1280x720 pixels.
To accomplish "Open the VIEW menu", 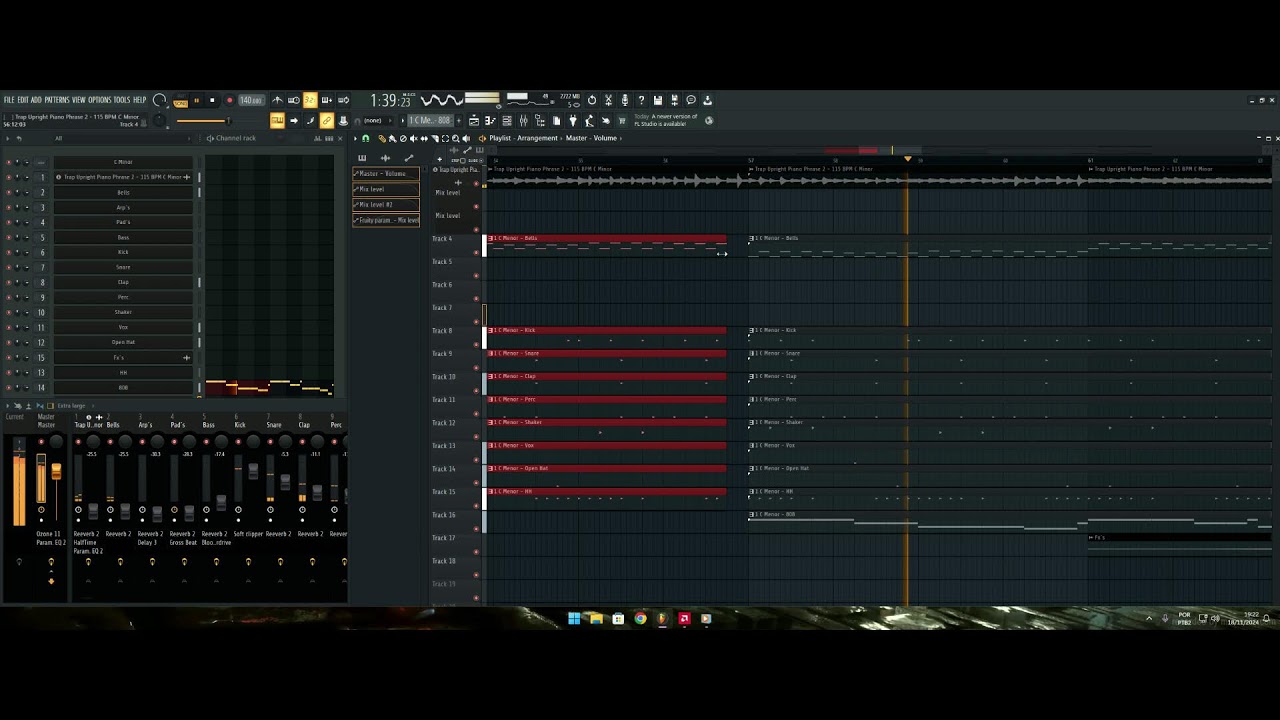I will tap(79, 100).
